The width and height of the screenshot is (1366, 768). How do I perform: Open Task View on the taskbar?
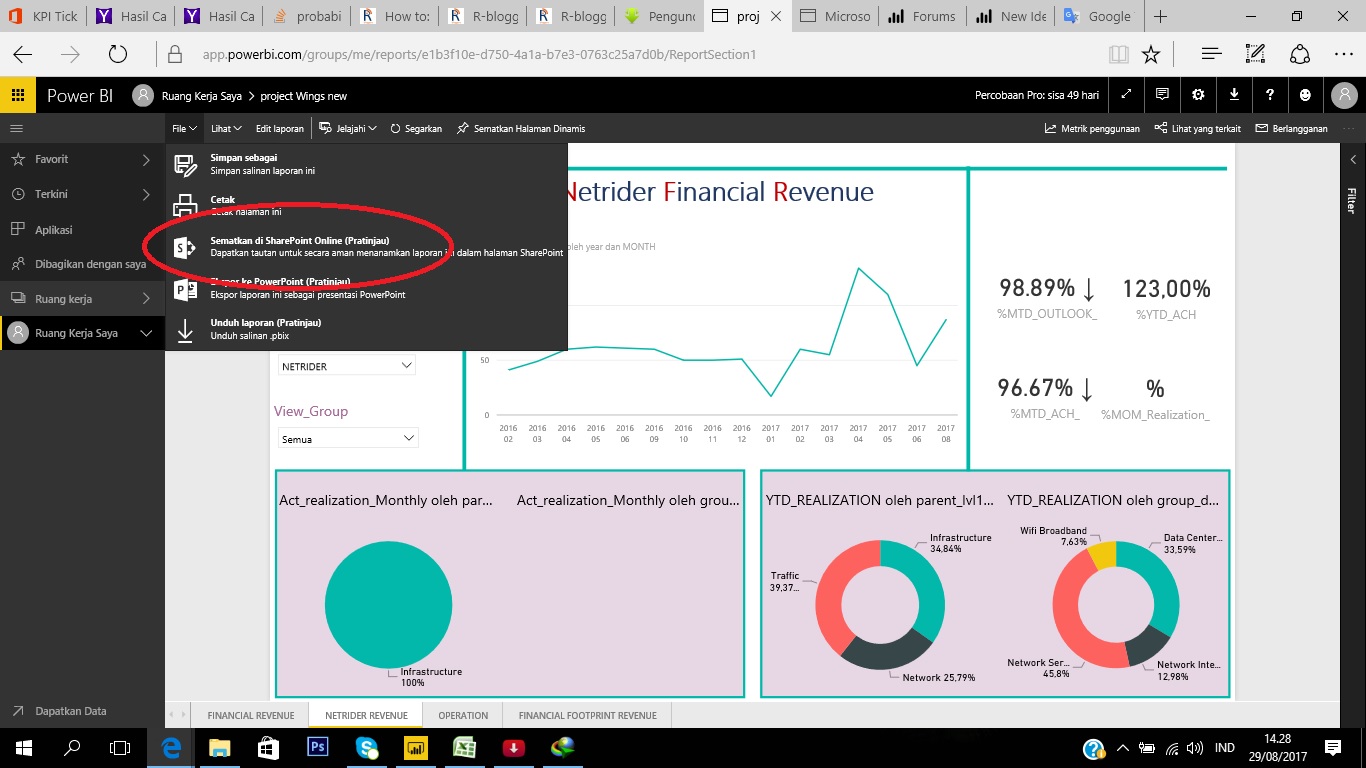coord(120,747)
